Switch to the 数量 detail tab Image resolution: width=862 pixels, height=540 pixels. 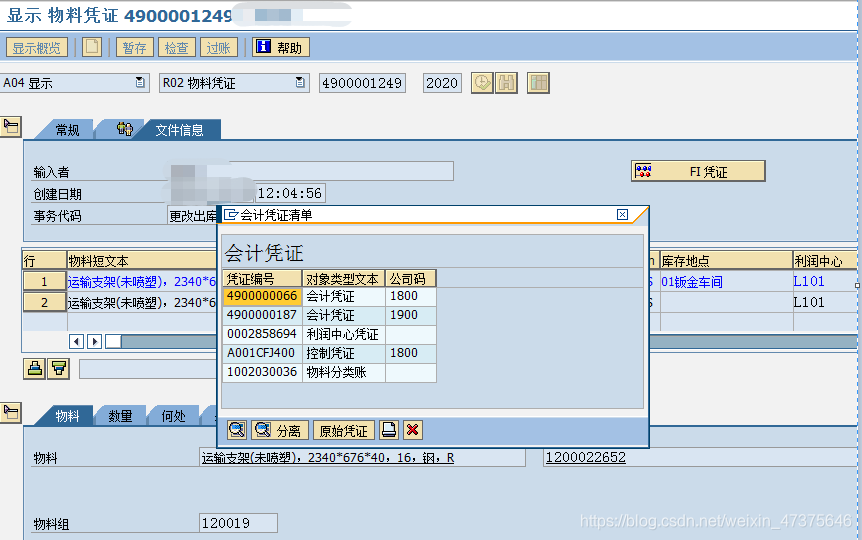(120, 416)
